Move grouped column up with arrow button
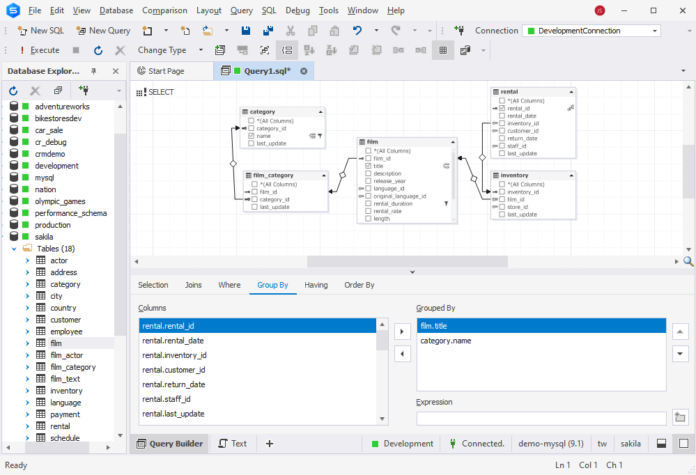The height and width of the screenshot is (475, 696). click(x=681, y=330)
